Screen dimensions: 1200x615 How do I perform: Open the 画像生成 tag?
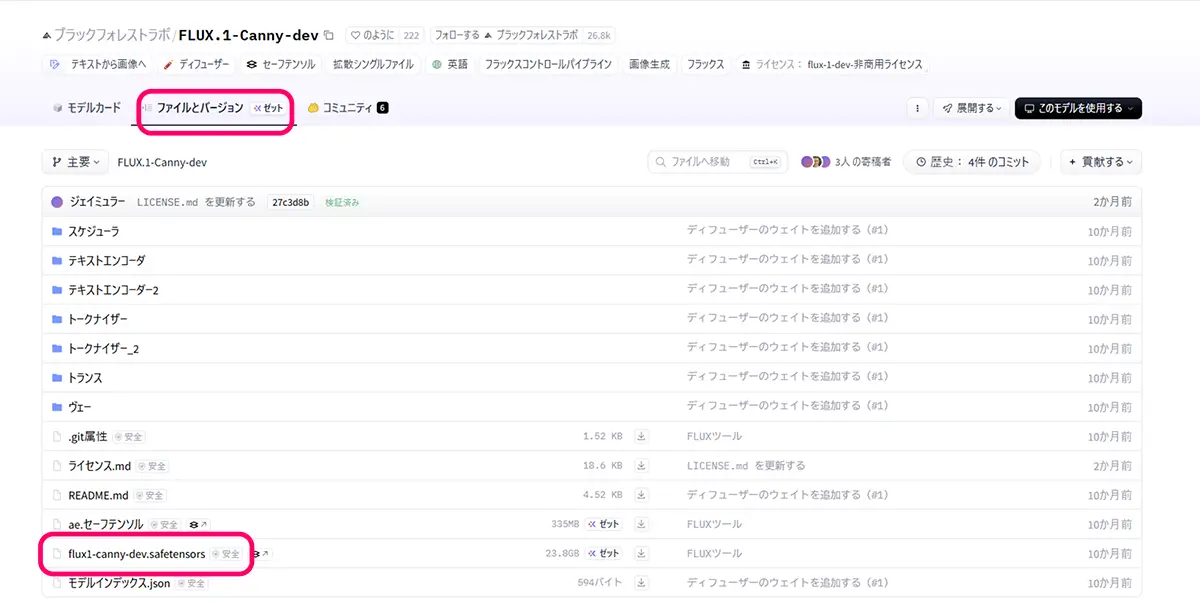(649, 64)
